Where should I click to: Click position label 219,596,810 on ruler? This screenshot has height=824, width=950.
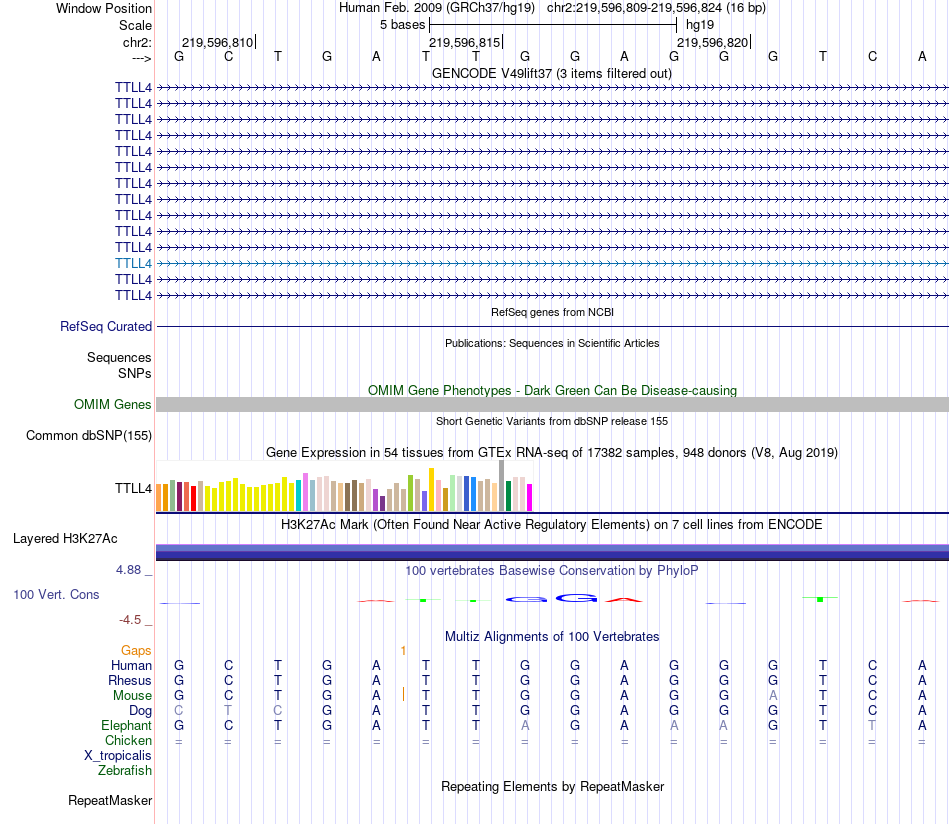point(218,42)
